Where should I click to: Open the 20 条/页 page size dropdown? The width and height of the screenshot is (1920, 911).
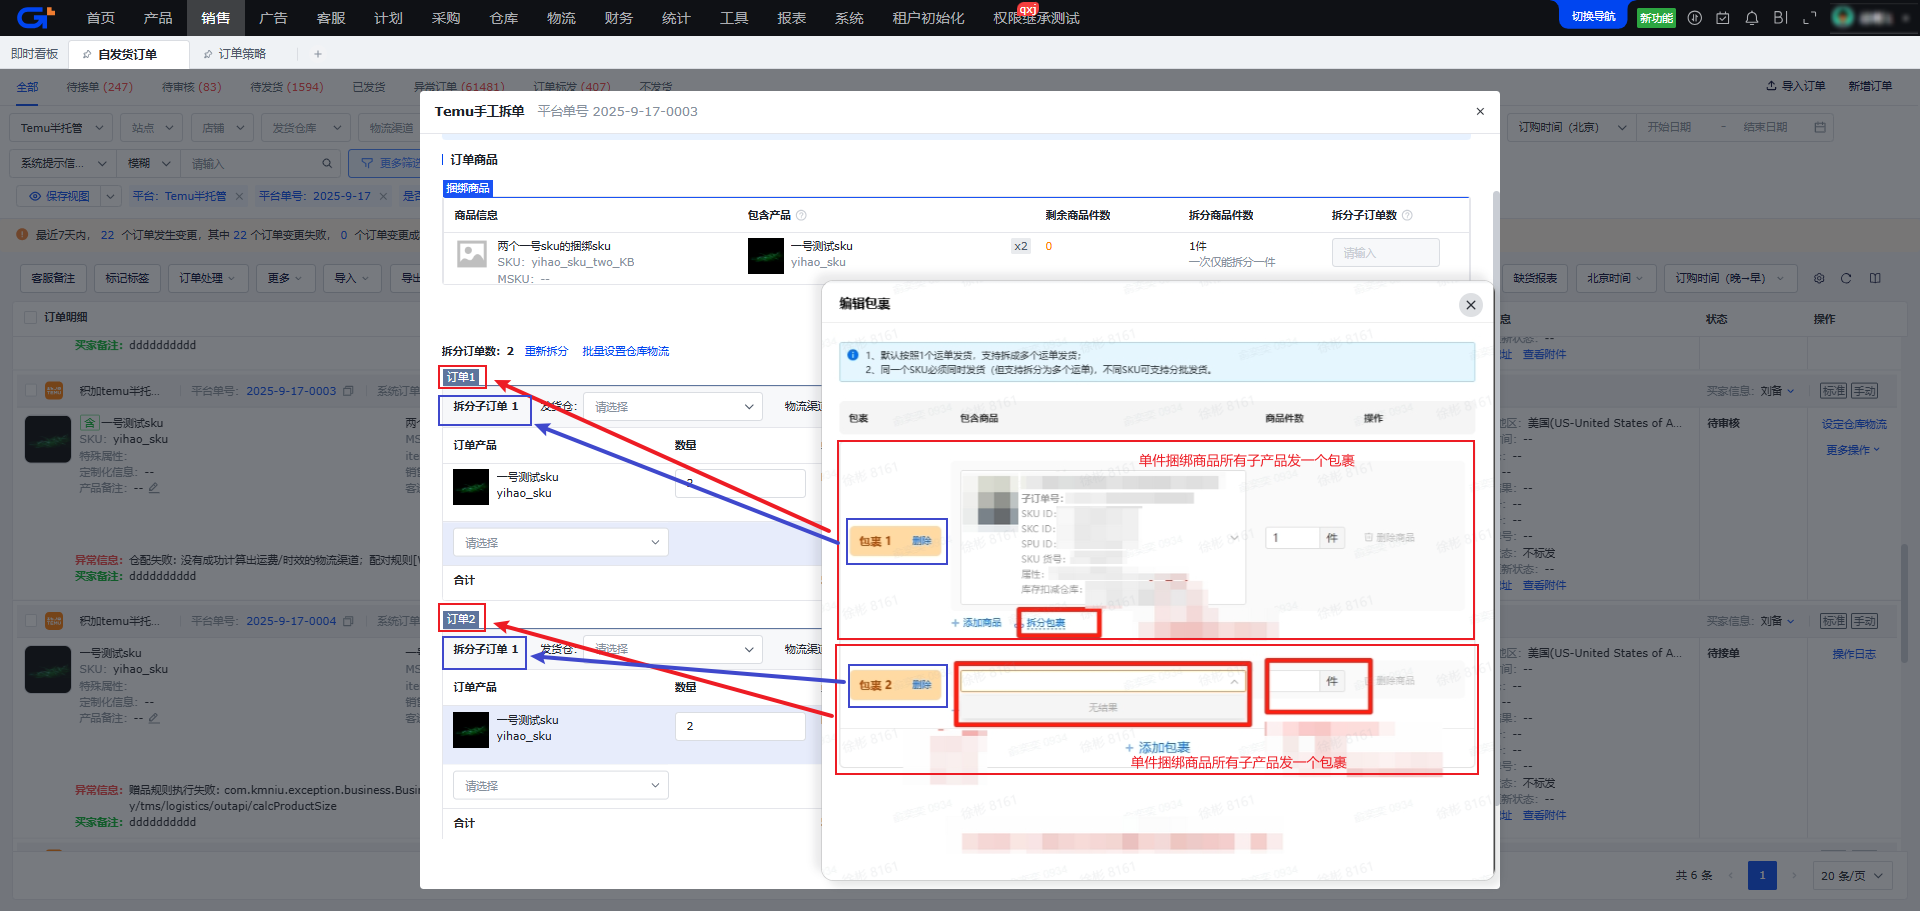pyautogui.click(x=1852, y=875)
